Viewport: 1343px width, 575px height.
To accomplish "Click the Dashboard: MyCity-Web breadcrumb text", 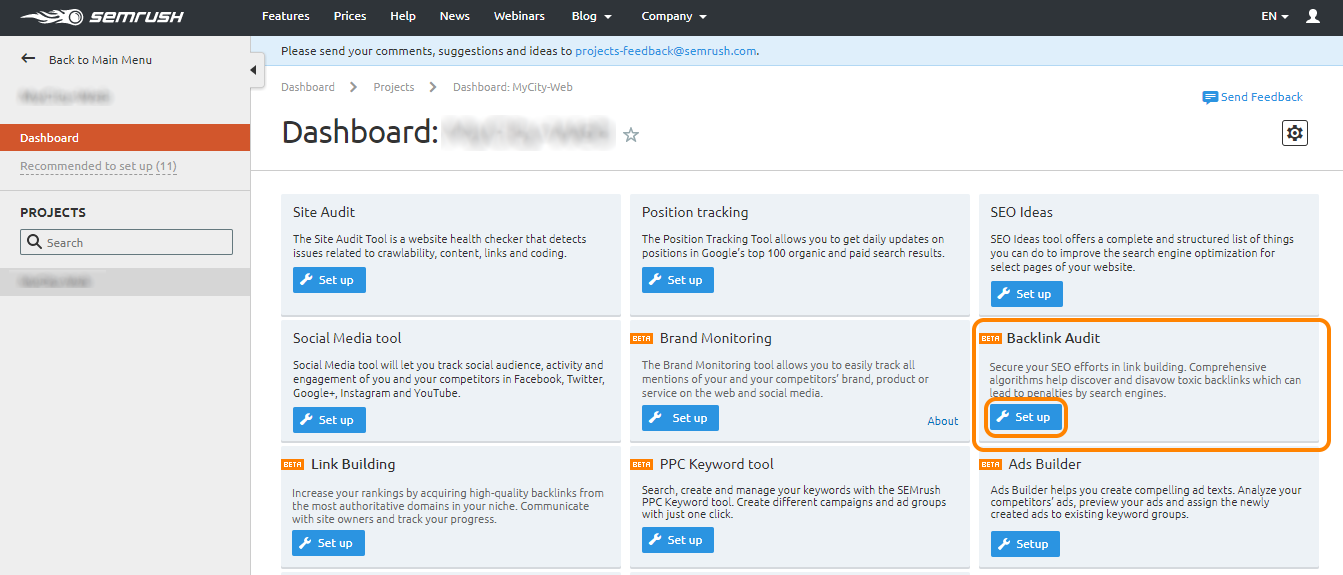I will pyautogui.click(x=513, y=87).
